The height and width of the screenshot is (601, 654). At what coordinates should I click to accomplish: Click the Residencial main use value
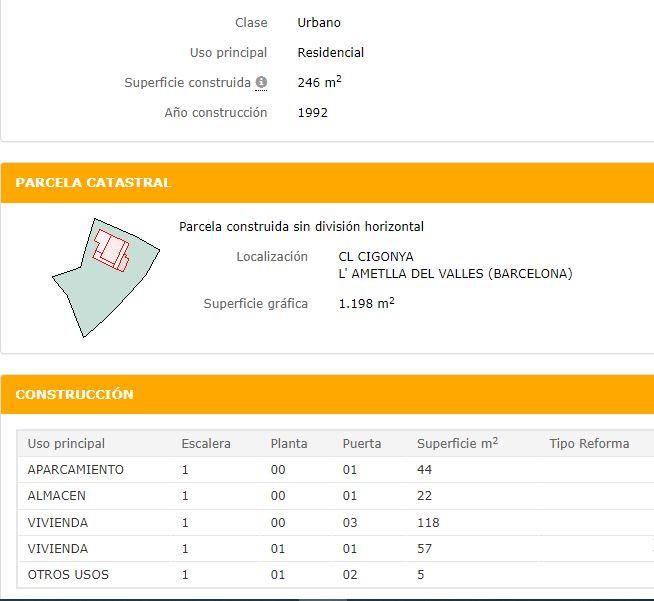[x=331, y=53]
